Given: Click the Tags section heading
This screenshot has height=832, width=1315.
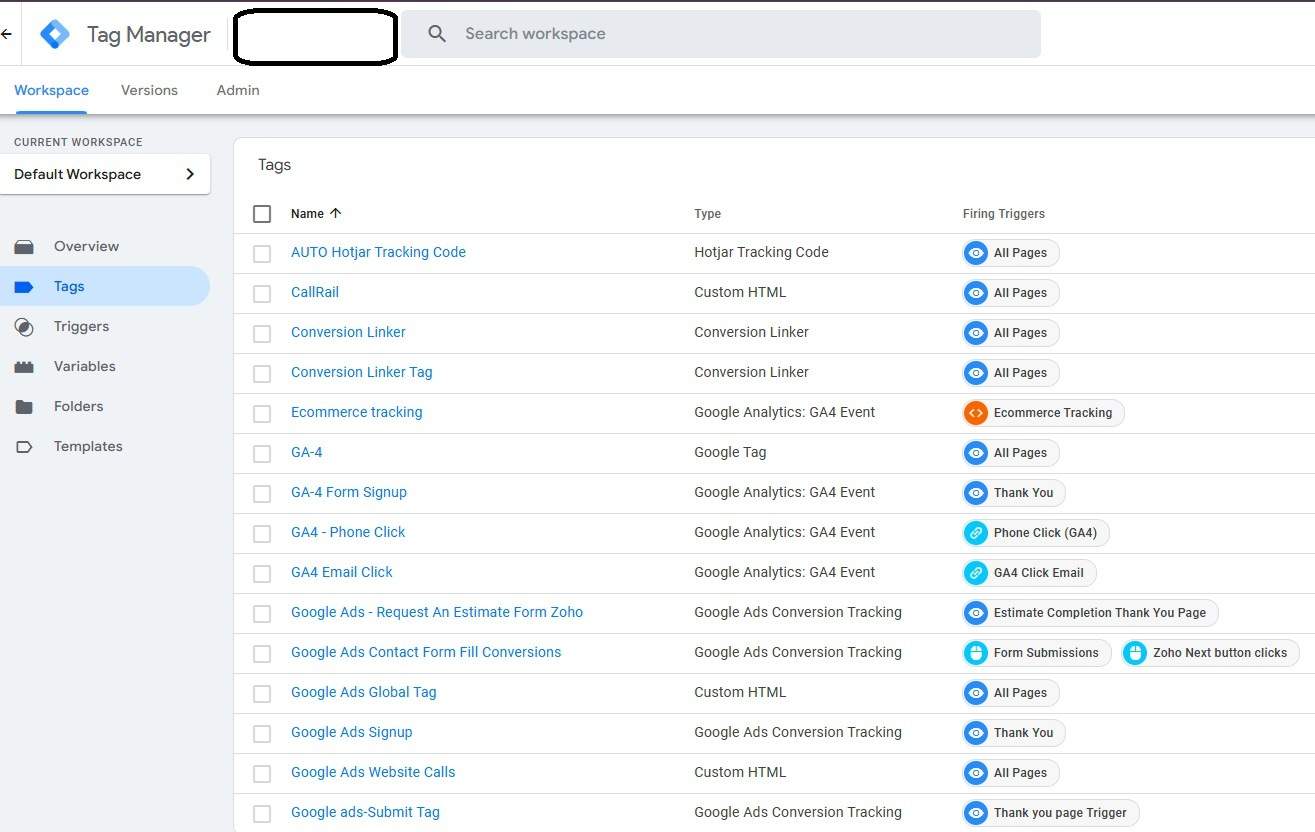Looking at the screenshot, I should (274, 165).
